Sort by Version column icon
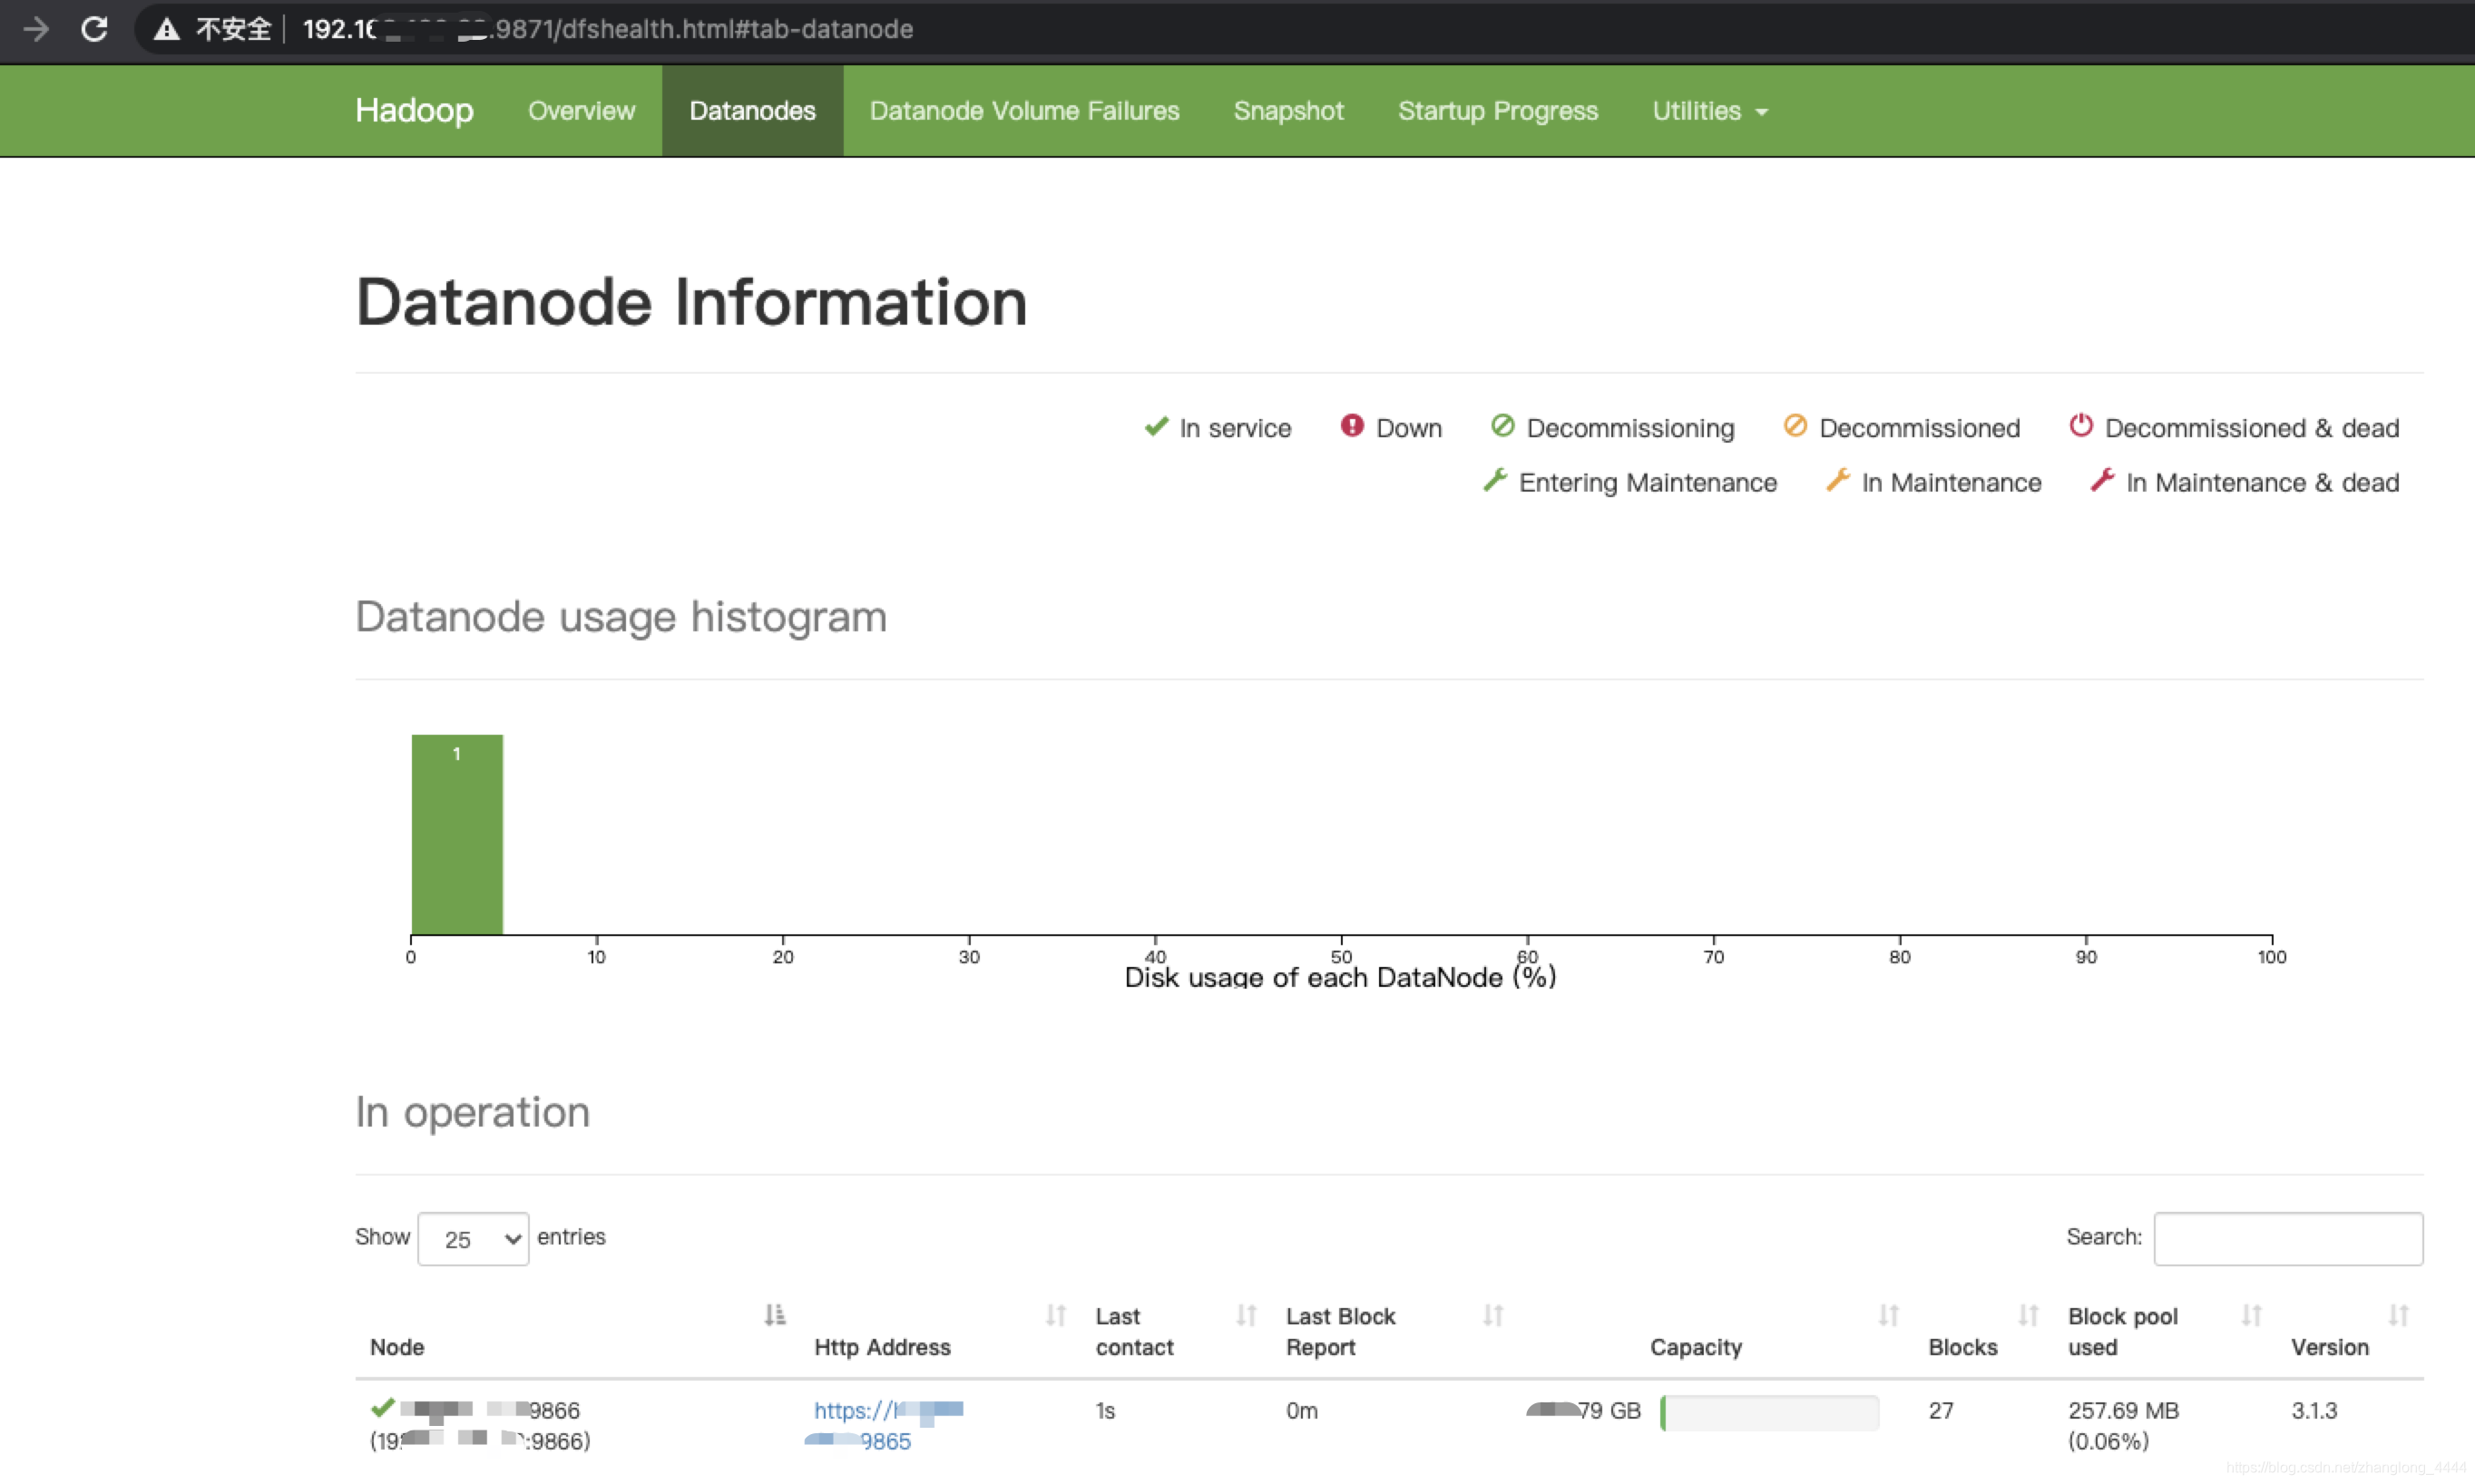This screenshot has height=1484, width=2475. (2399, 1315)
